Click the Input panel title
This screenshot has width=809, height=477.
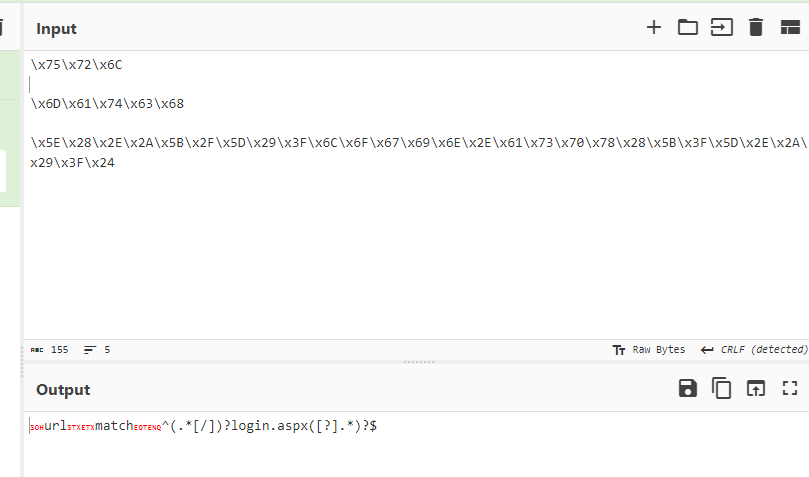[x=56, y=28]
